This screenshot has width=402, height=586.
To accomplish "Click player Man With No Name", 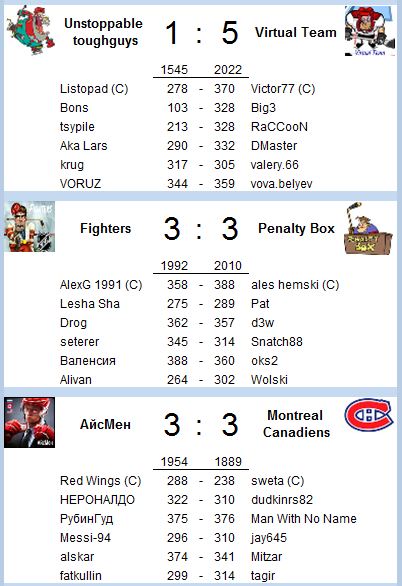I will (x=303, y=519).
